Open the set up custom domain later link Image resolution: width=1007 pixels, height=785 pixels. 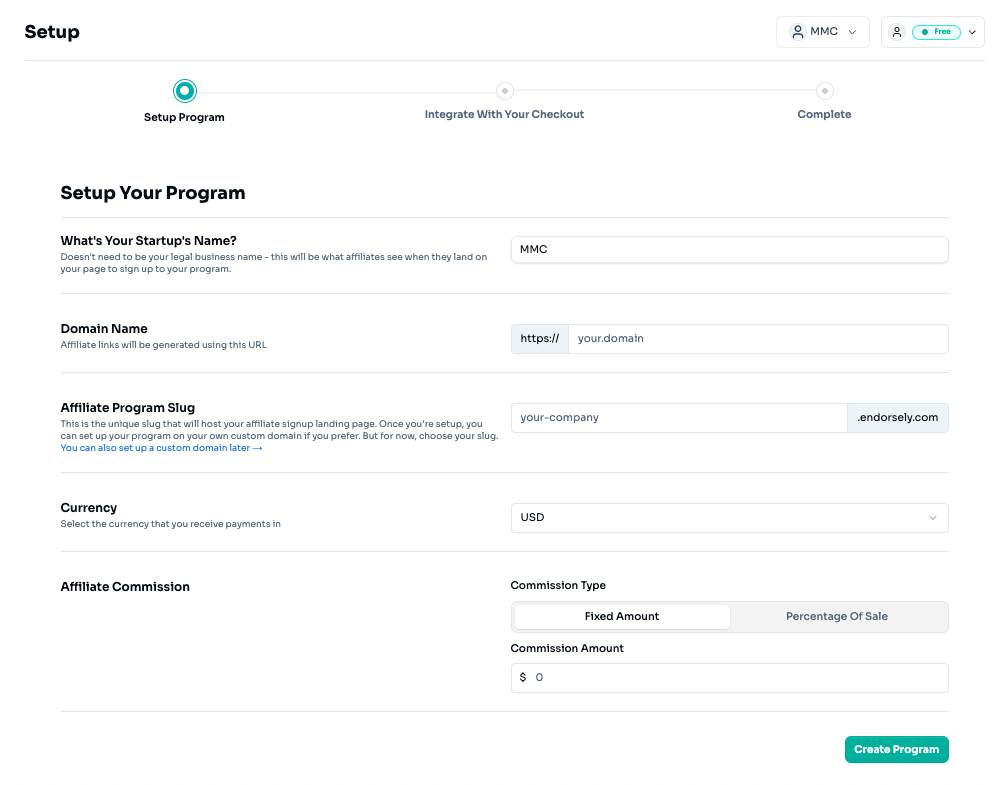point(161,448)
